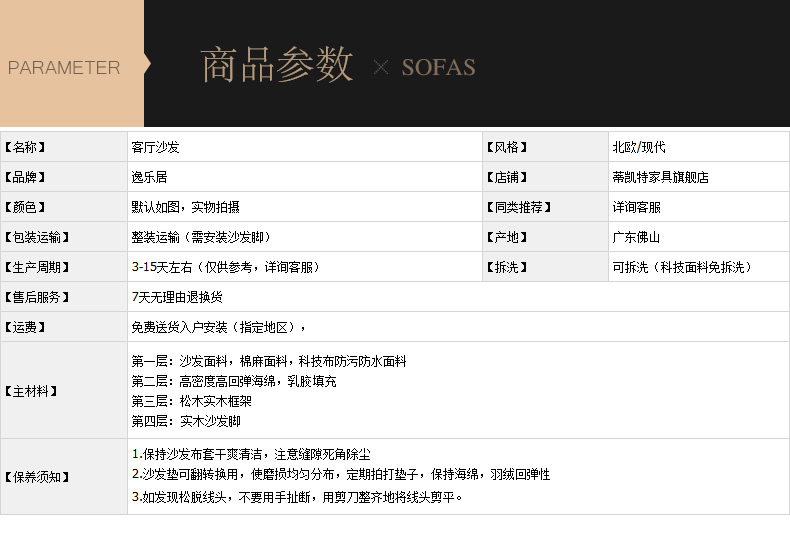
Task: Click the PARAMETER heading text
Action: coord(64,68)
